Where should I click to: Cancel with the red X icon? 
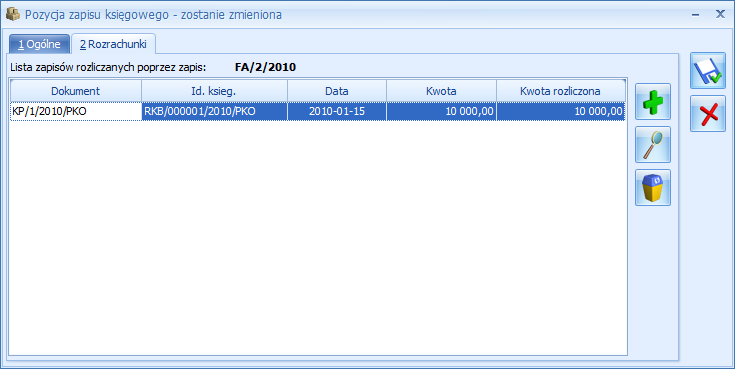pos(708,114)
